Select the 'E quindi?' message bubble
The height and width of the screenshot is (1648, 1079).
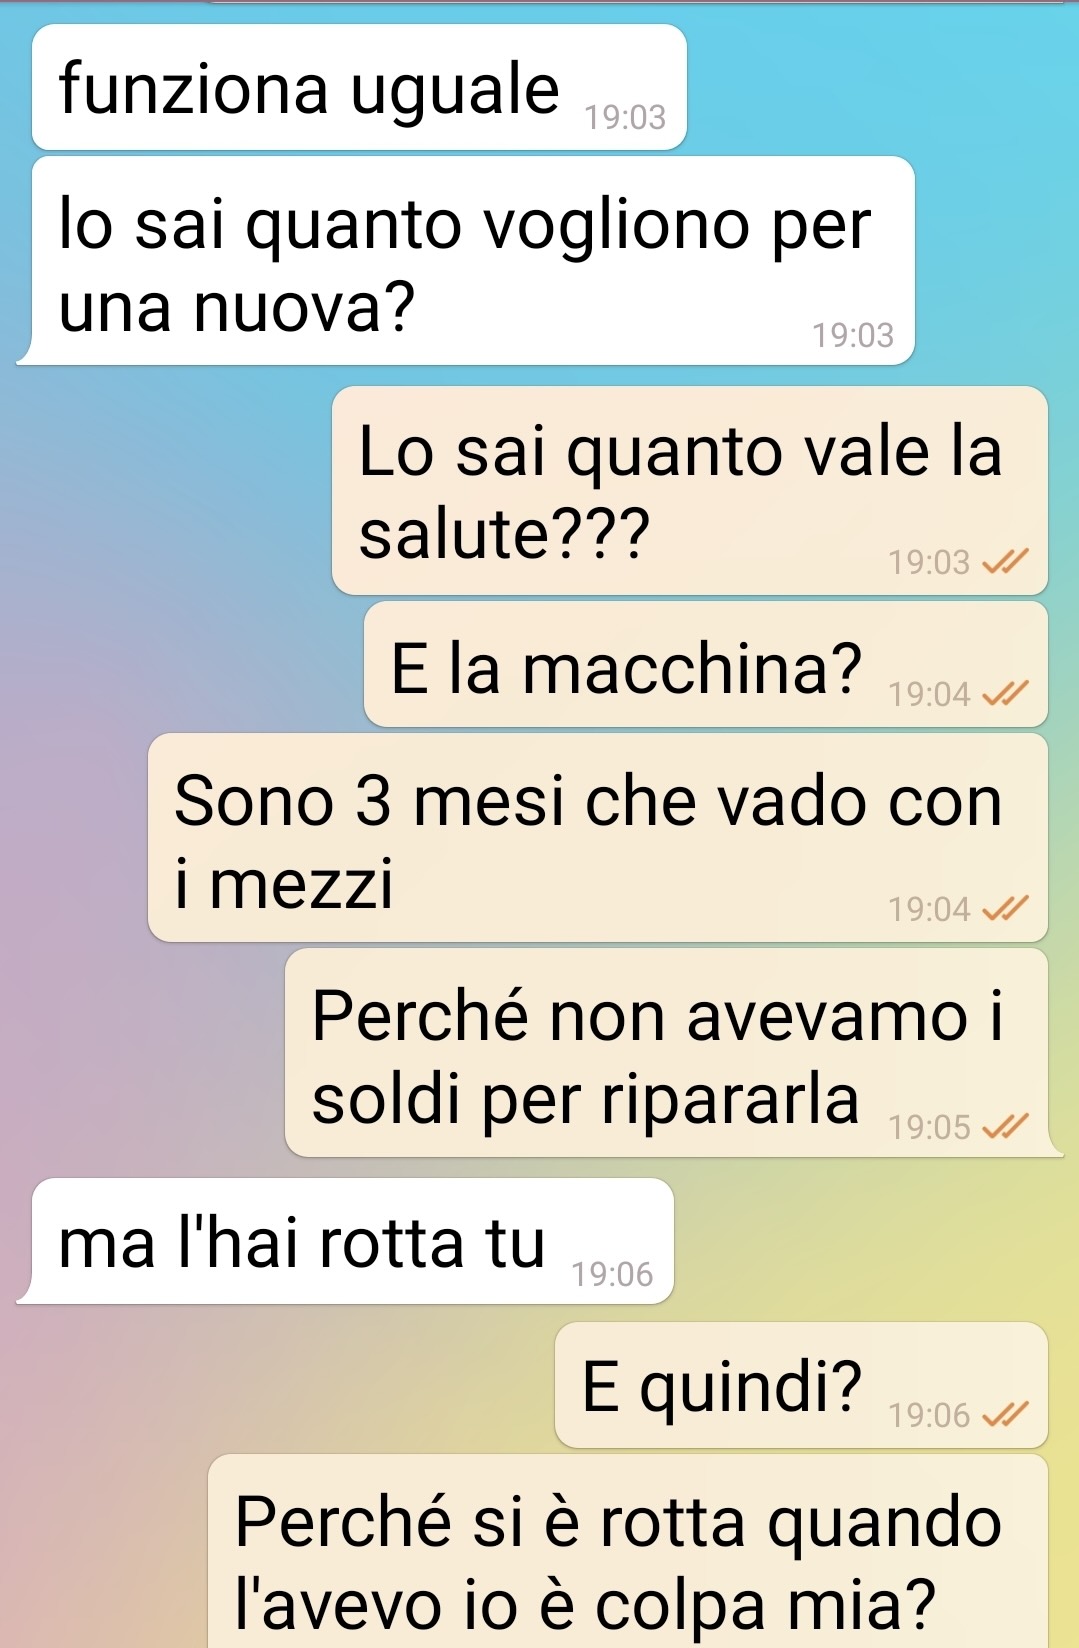coord(801,1385)
